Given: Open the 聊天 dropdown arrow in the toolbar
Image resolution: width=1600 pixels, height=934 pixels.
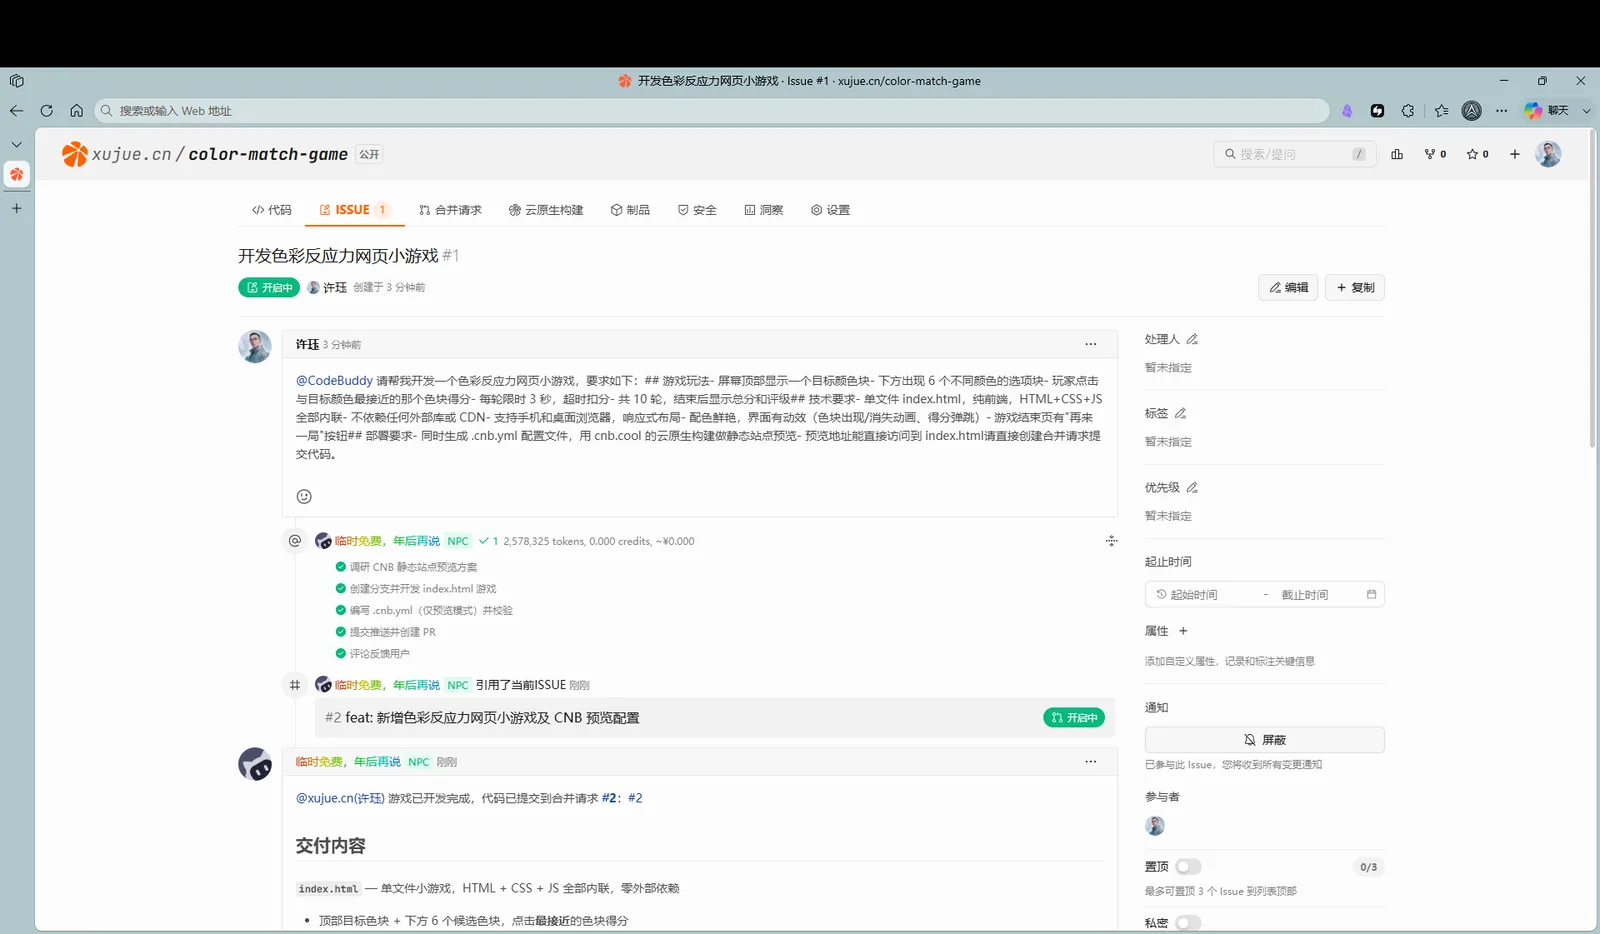Looking at the screenshot, I should coord(1586,111).
